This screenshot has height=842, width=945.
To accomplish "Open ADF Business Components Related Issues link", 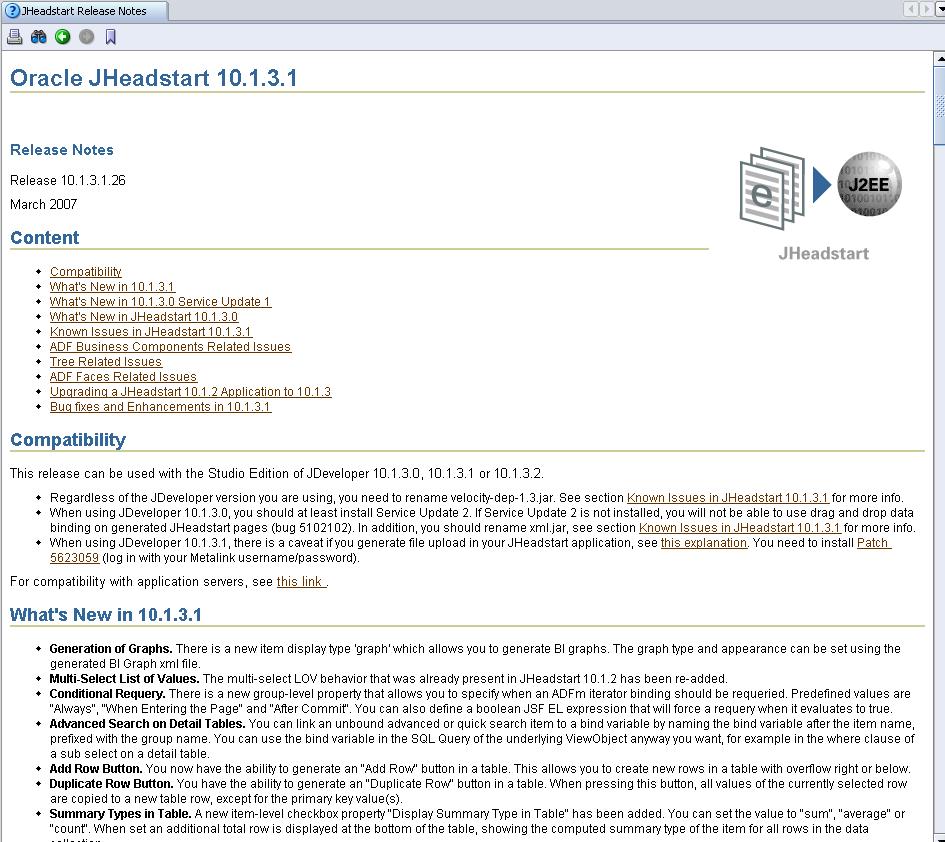I will [x=170, y=347].
